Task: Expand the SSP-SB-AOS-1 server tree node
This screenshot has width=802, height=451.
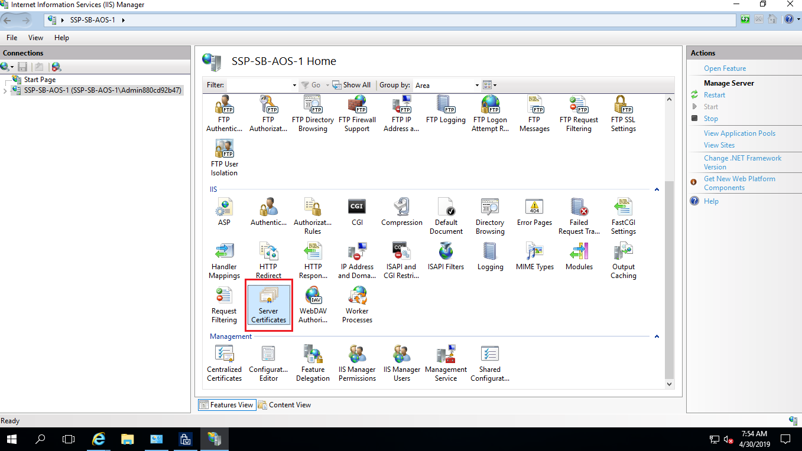Action: (x=6, y=91)
